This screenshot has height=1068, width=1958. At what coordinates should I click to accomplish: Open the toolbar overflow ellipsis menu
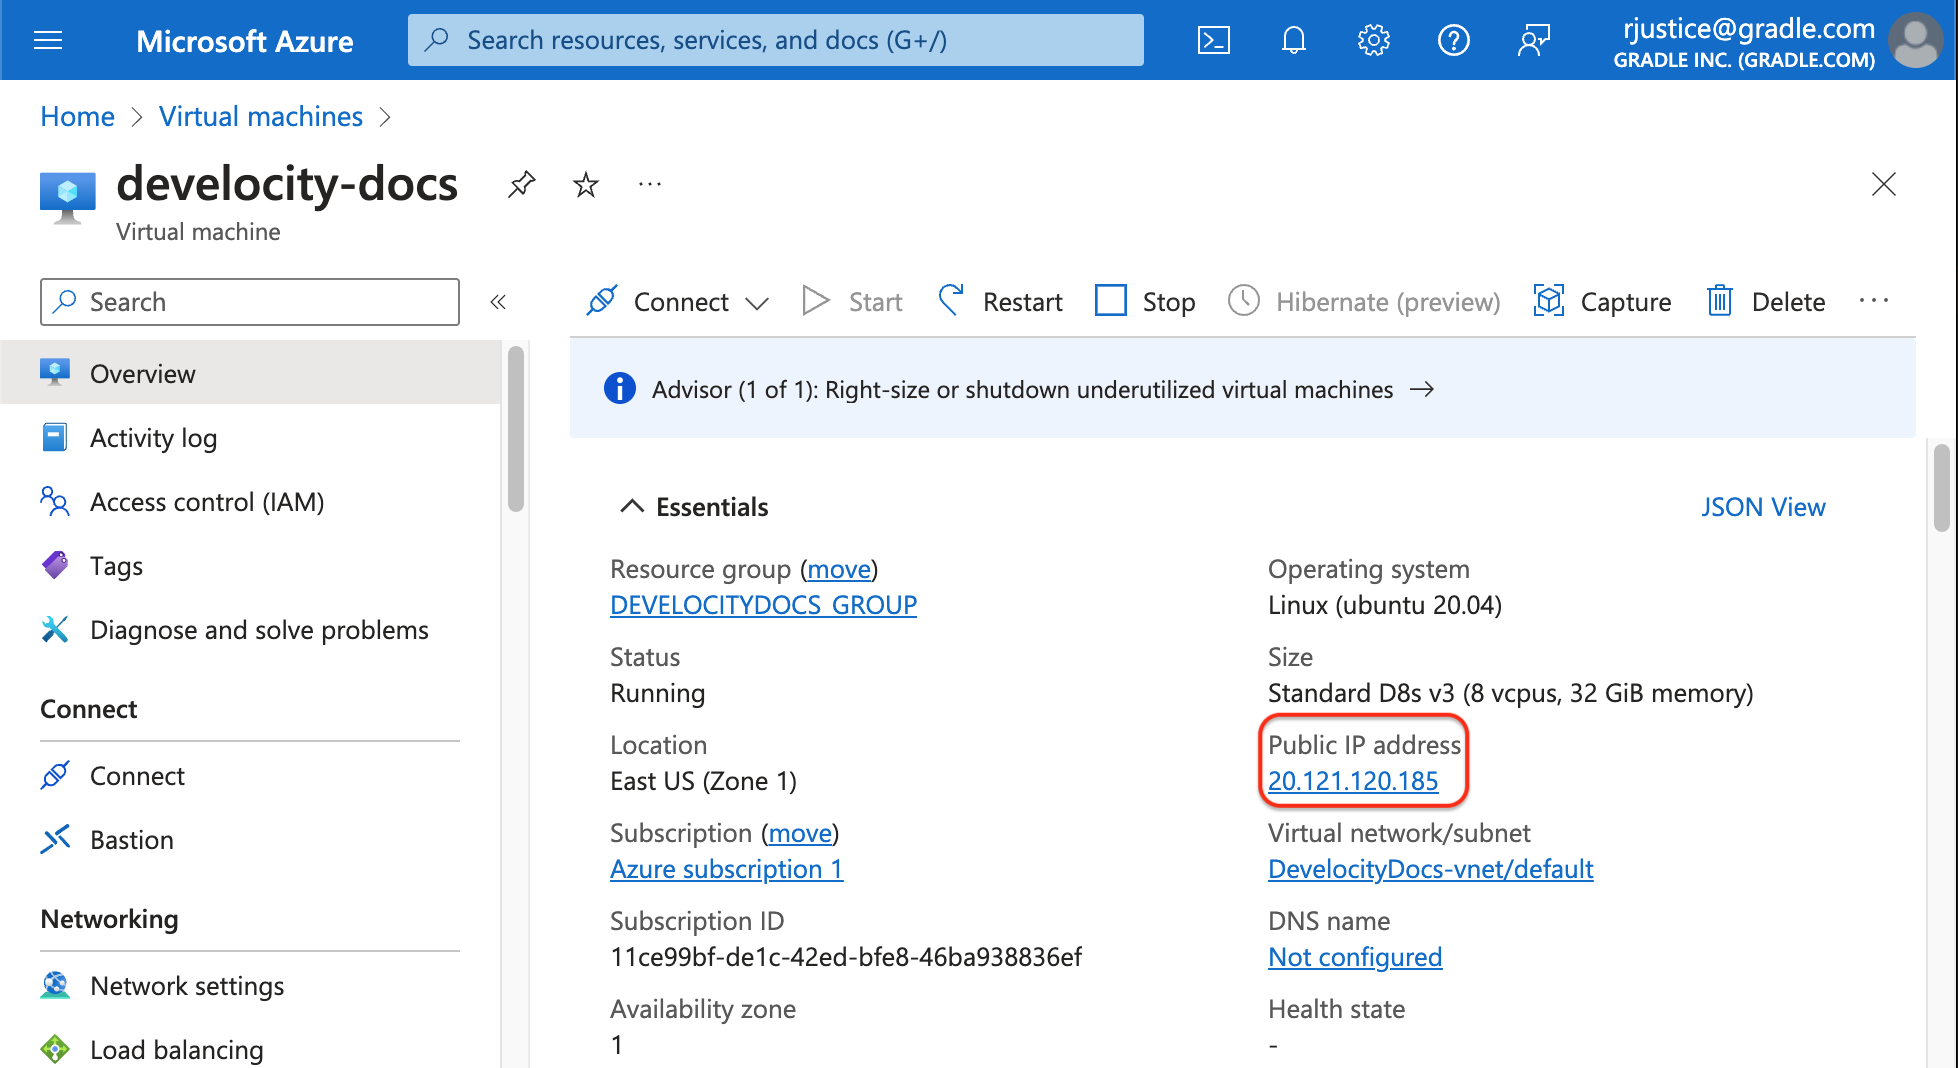[1875, 301]
